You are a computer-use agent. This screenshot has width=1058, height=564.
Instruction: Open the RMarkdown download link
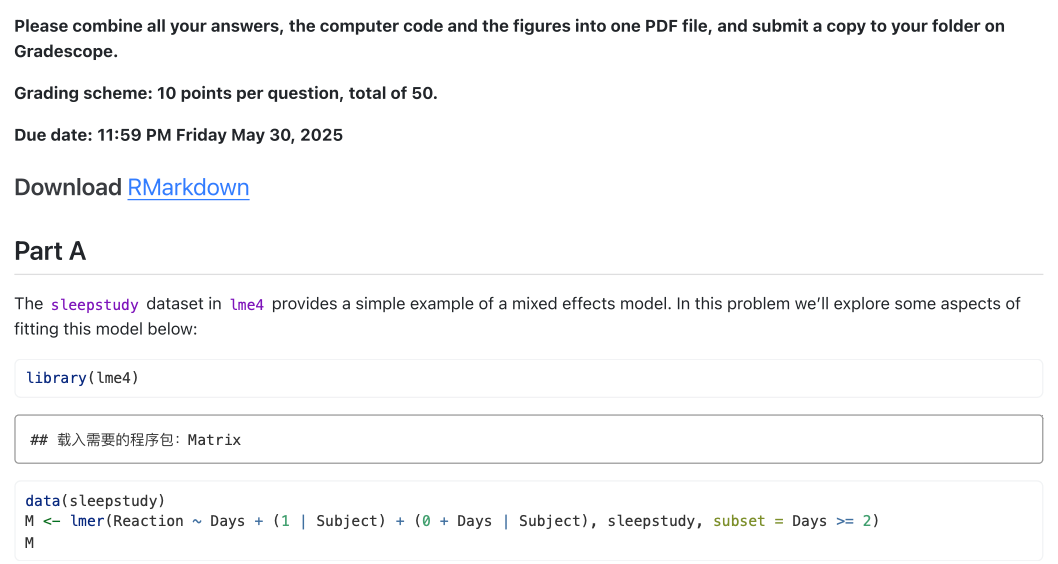[188, 188]
